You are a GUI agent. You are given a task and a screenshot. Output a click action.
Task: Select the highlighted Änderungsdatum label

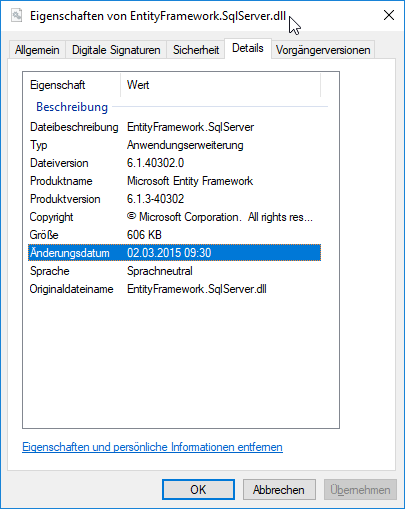tap(70, 253)
